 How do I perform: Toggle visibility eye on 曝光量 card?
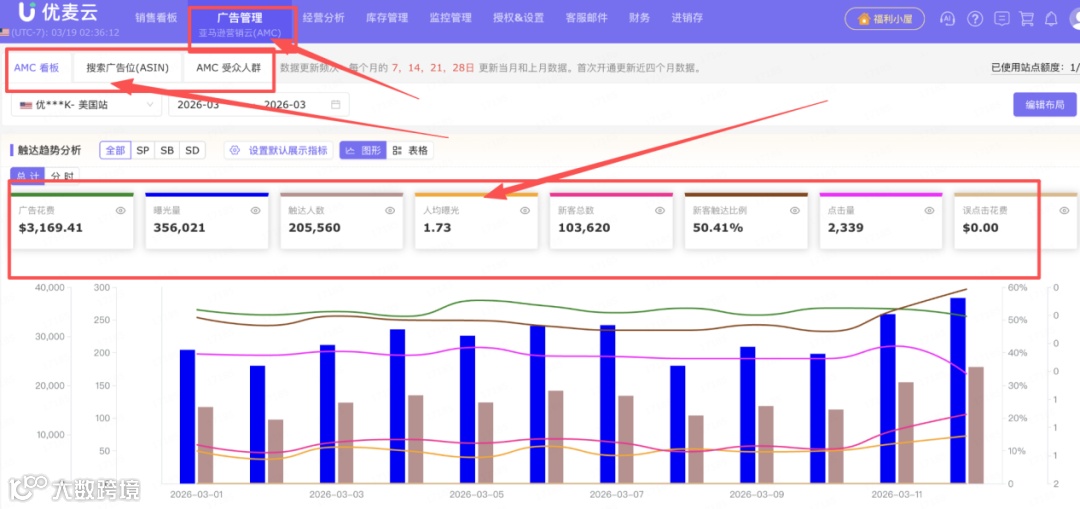(x=256, y=211)
